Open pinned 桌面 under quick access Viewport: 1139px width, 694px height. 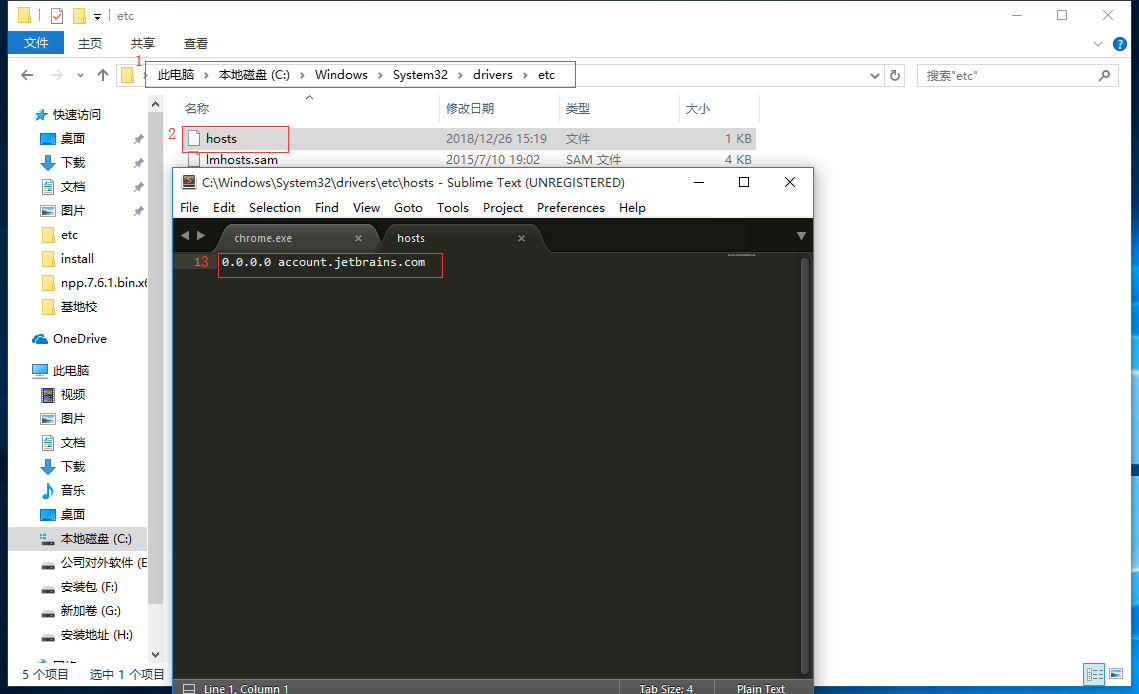tap(73, 139)
